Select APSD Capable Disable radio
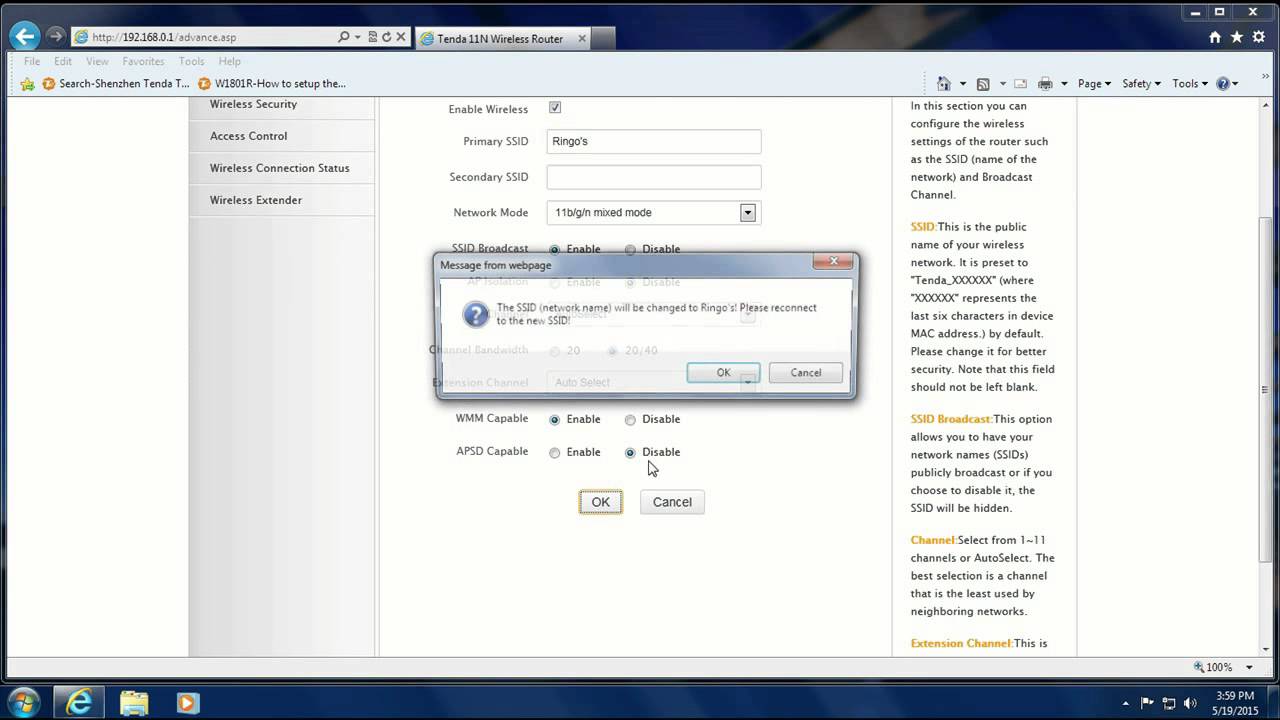 (x=630, y=453)
